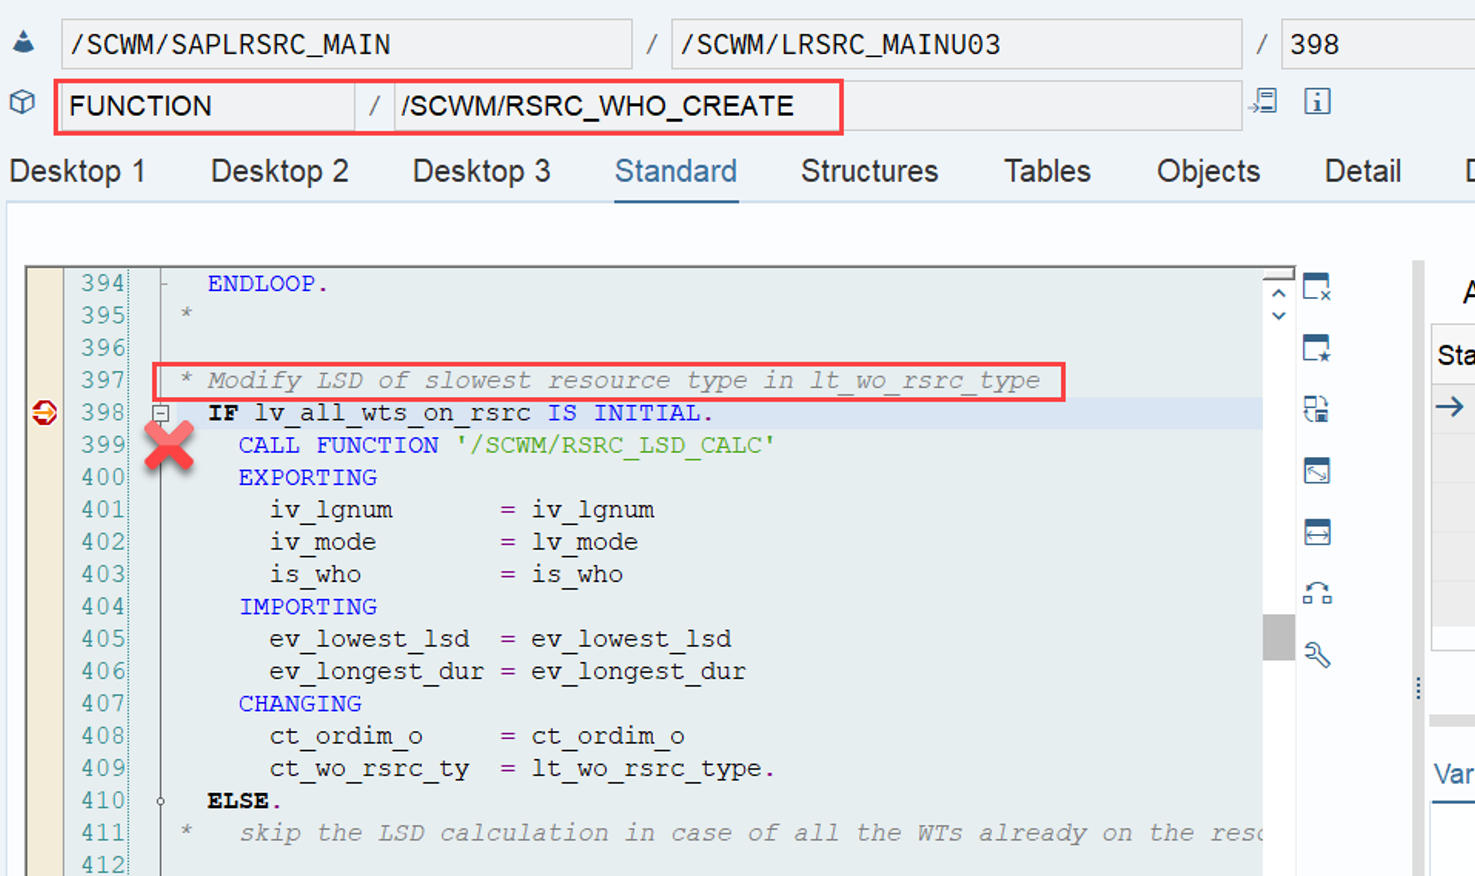Viewport: 1475px width, 876px height.
Task: Open the Detail tab
Action: tap(1362, 171)
